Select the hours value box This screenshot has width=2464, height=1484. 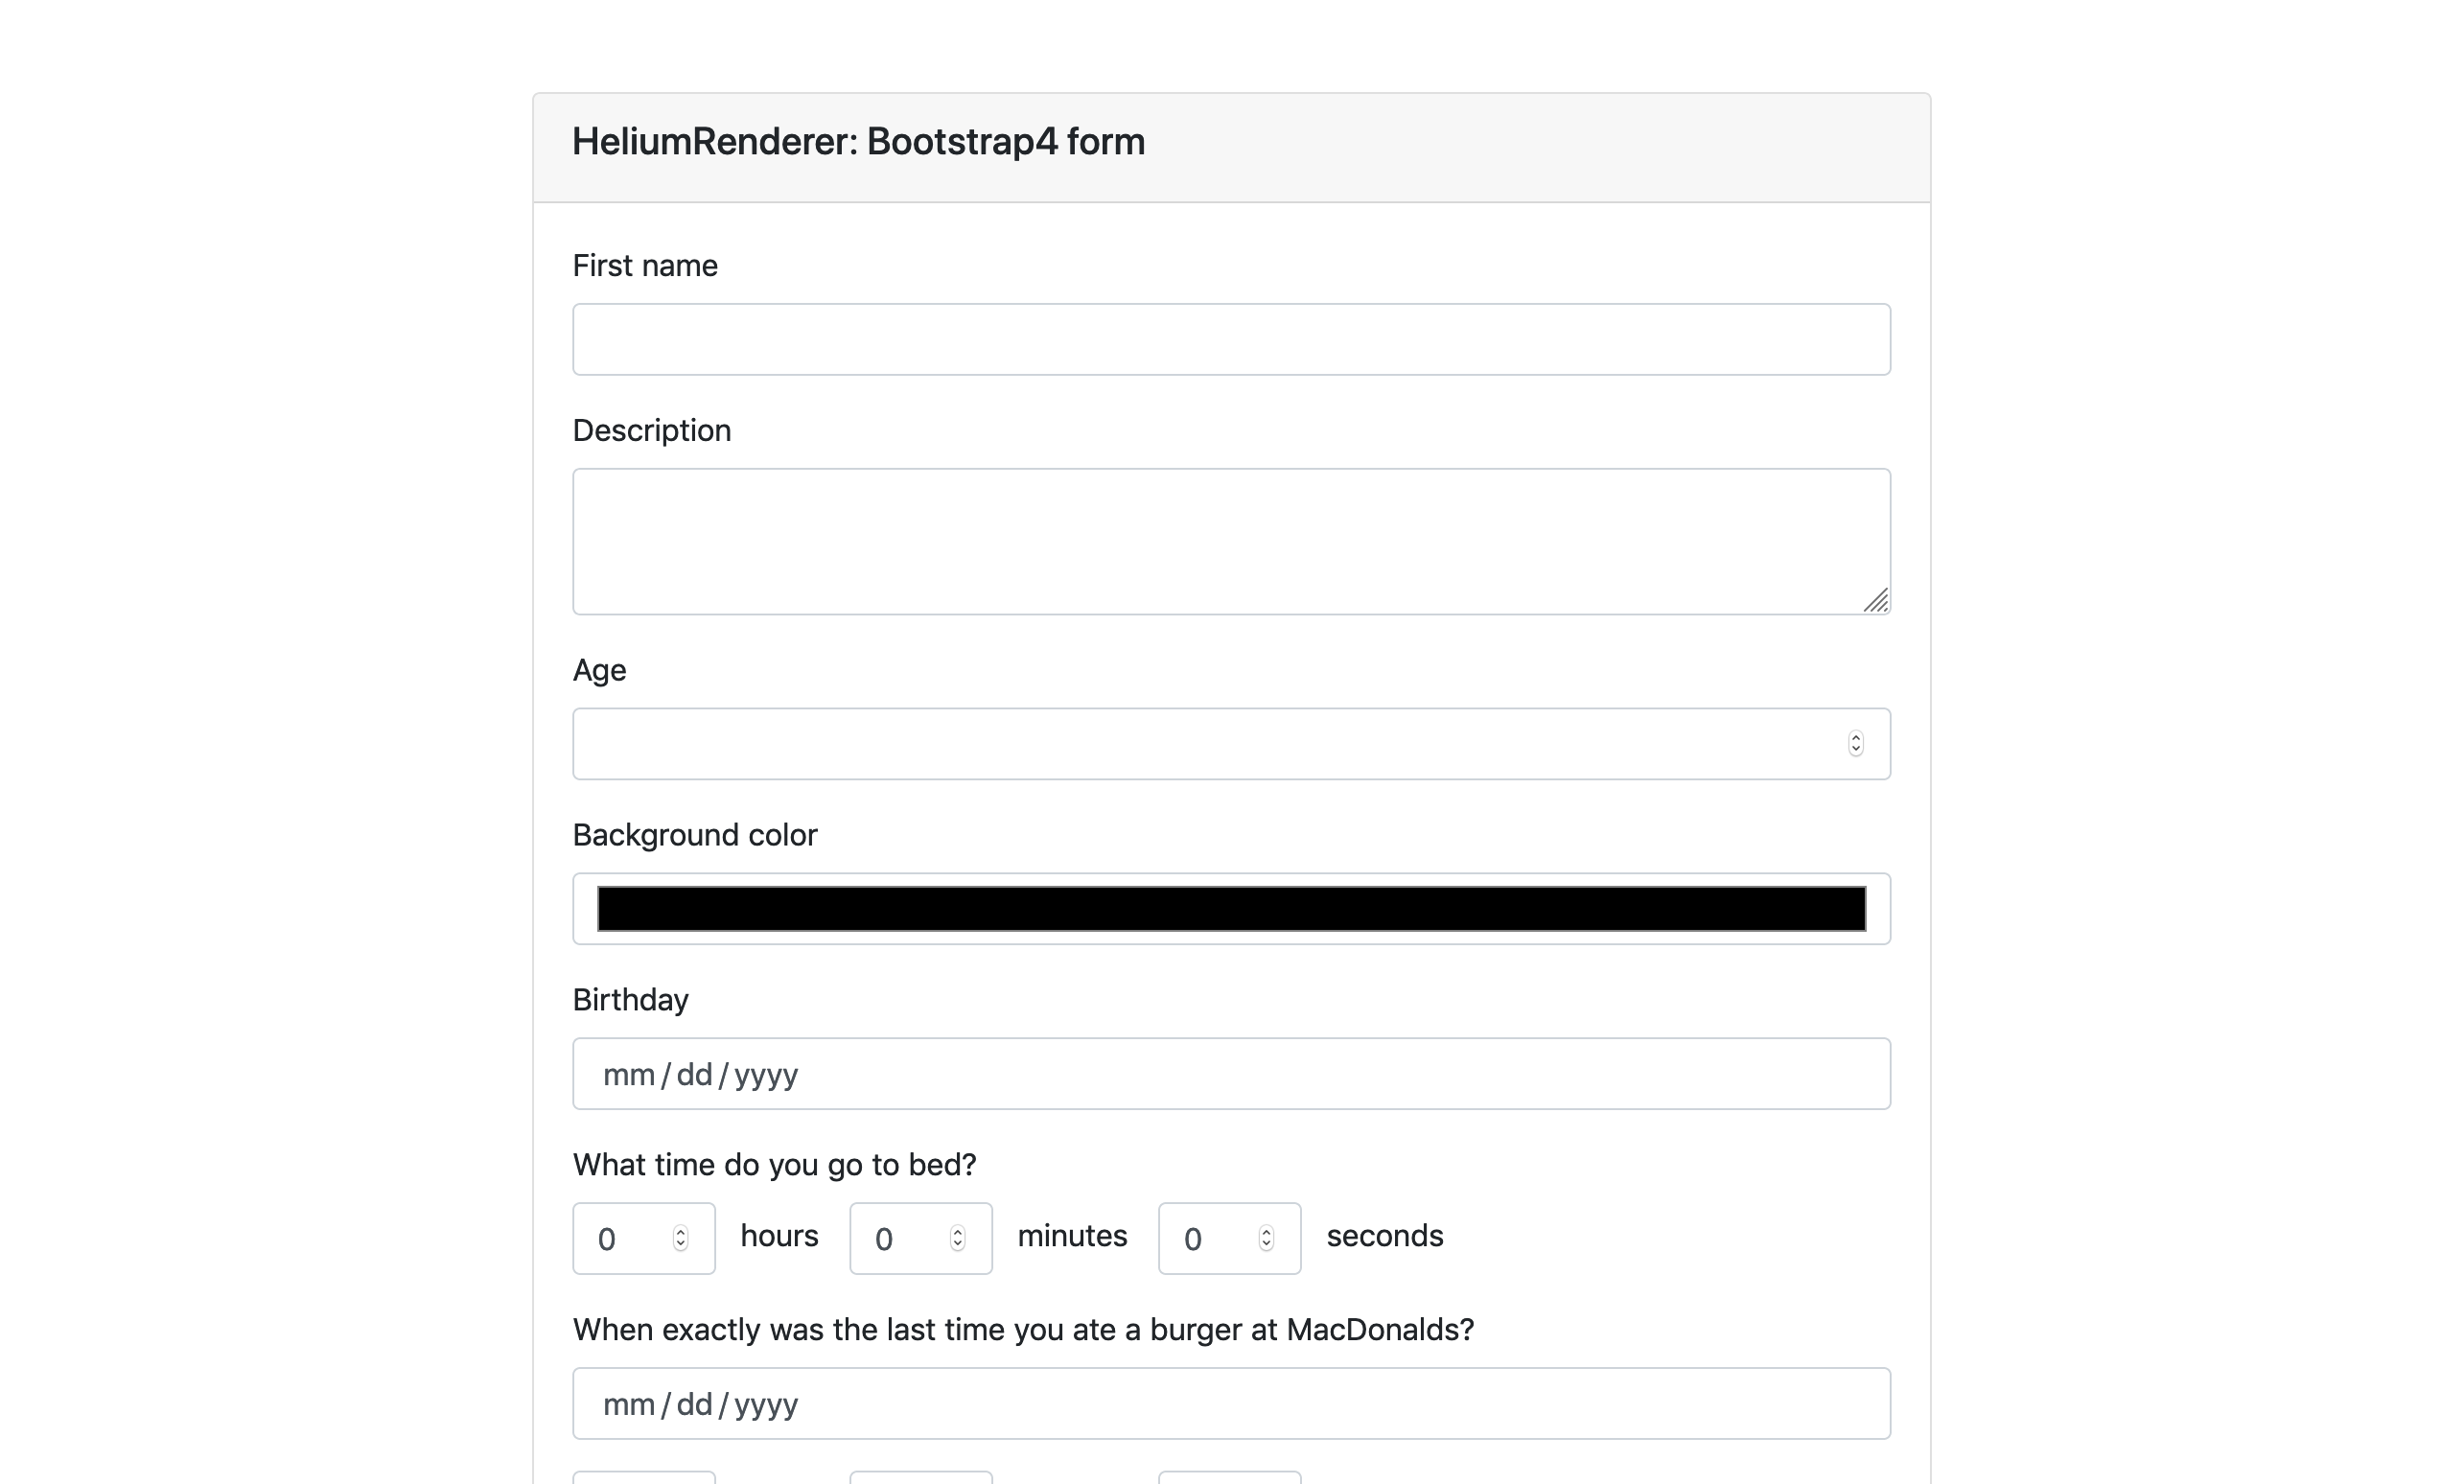point(620,1238)
